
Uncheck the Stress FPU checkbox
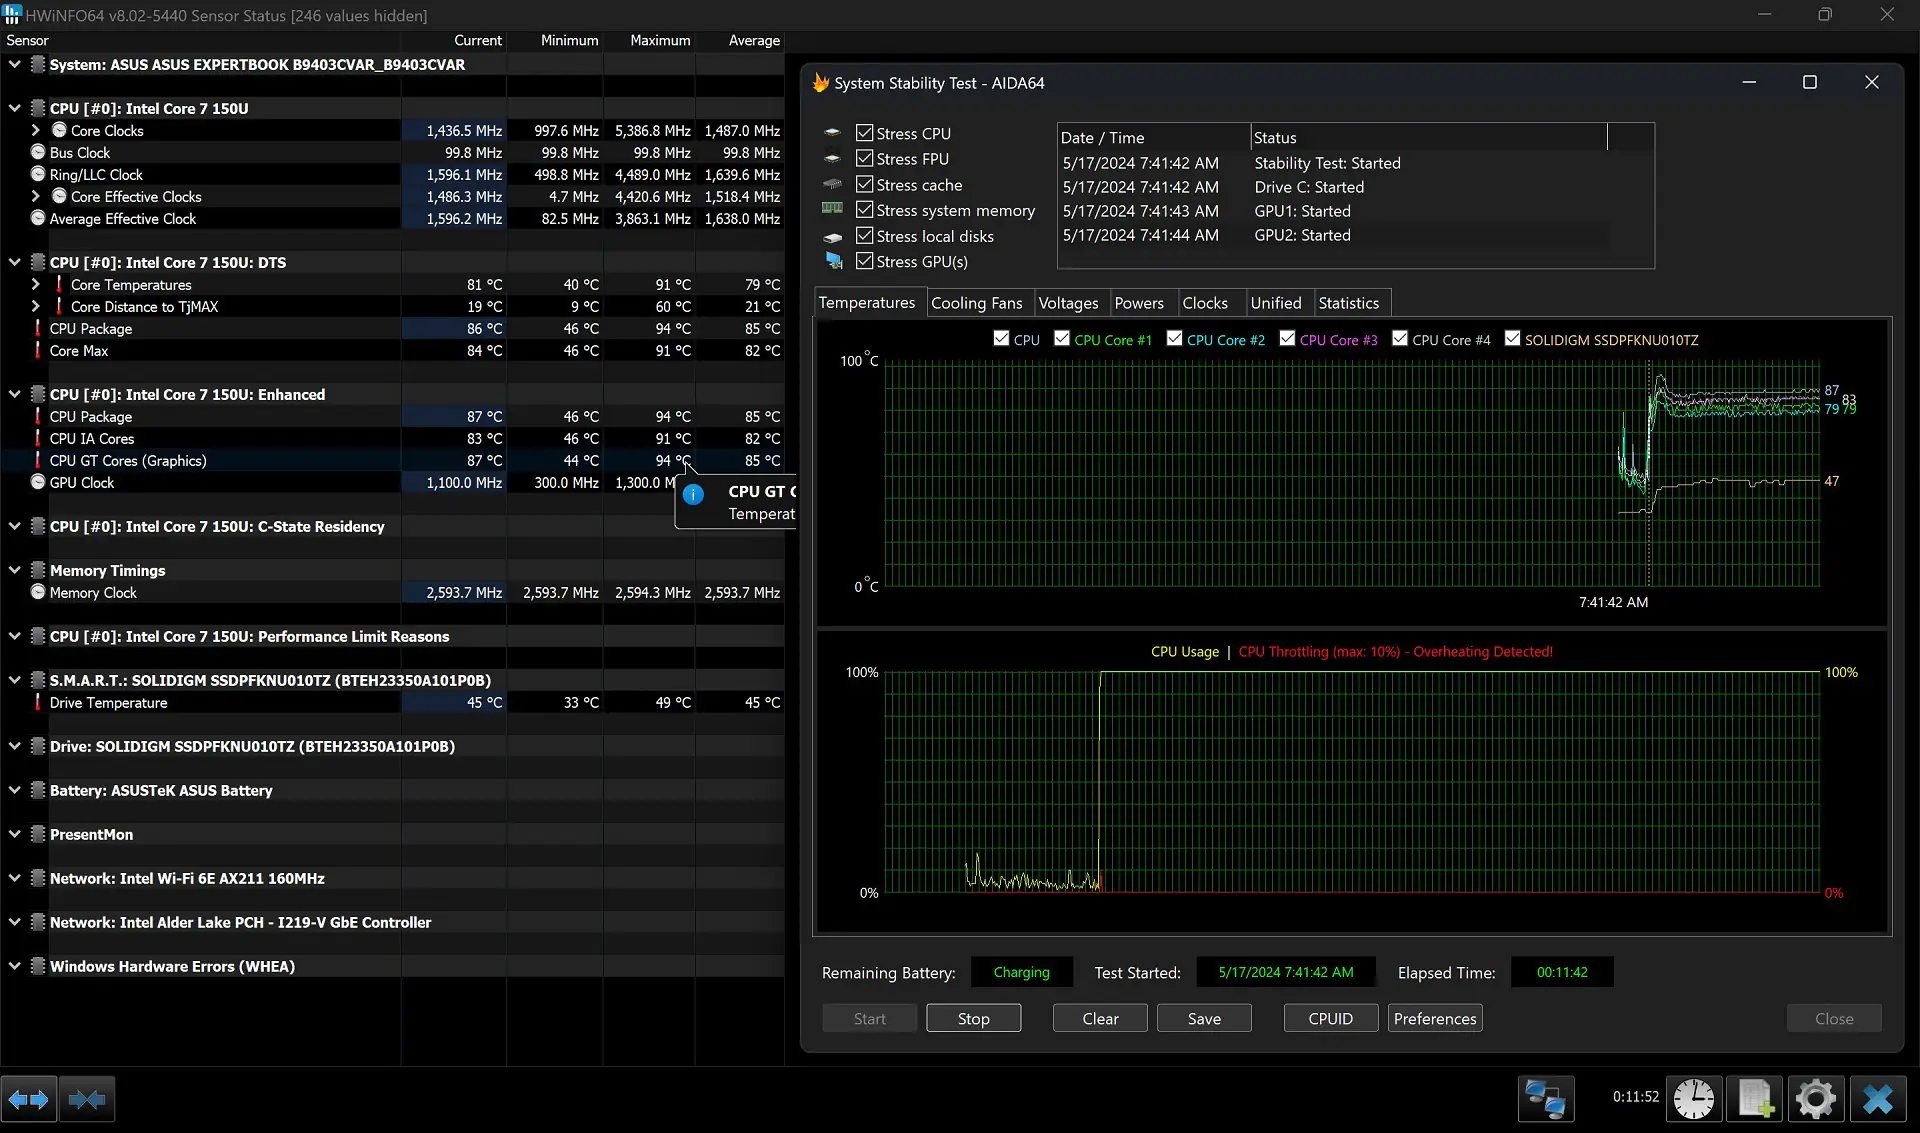tap(865, 158)
